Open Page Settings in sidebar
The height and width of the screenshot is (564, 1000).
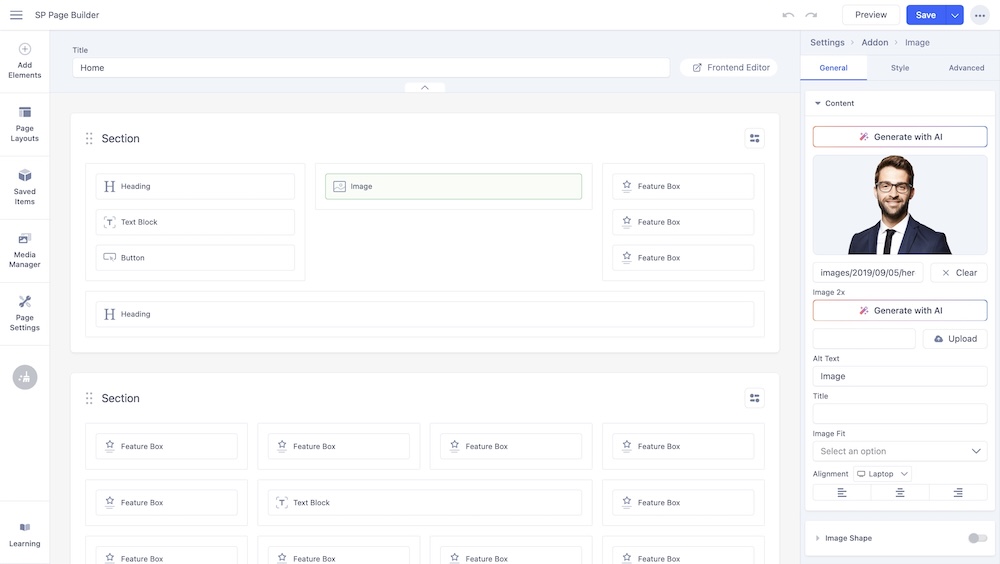coord(25,313)
